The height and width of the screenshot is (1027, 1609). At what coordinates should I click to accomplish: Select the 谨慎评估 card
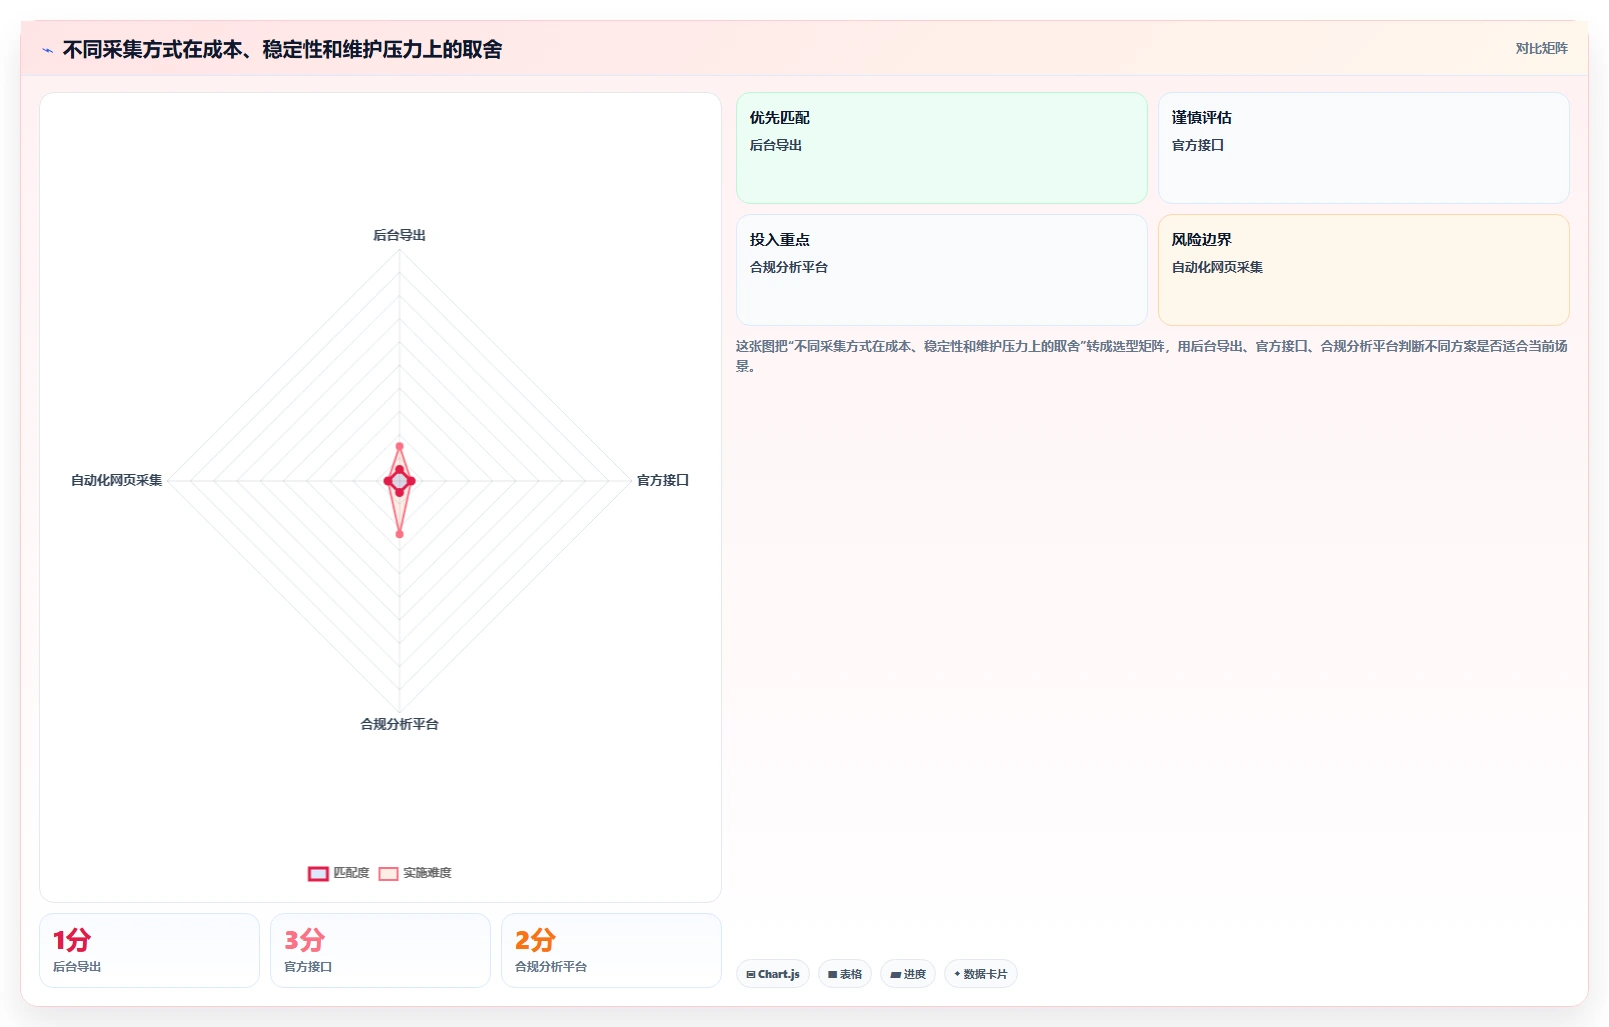[x=1363, y=148]
